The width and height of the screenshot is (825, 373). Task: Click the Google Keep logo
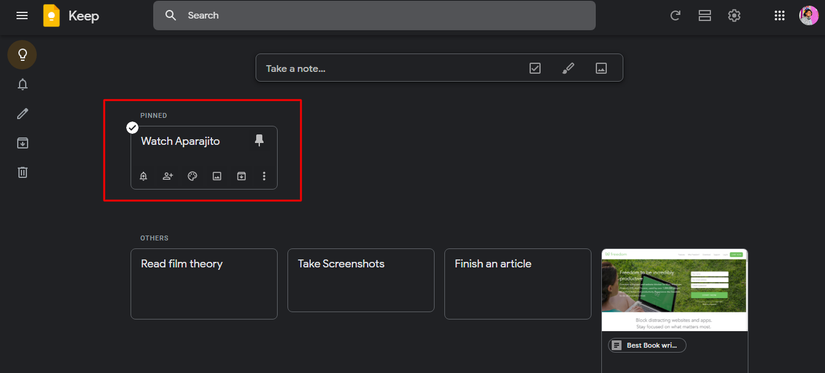[52, 16]
